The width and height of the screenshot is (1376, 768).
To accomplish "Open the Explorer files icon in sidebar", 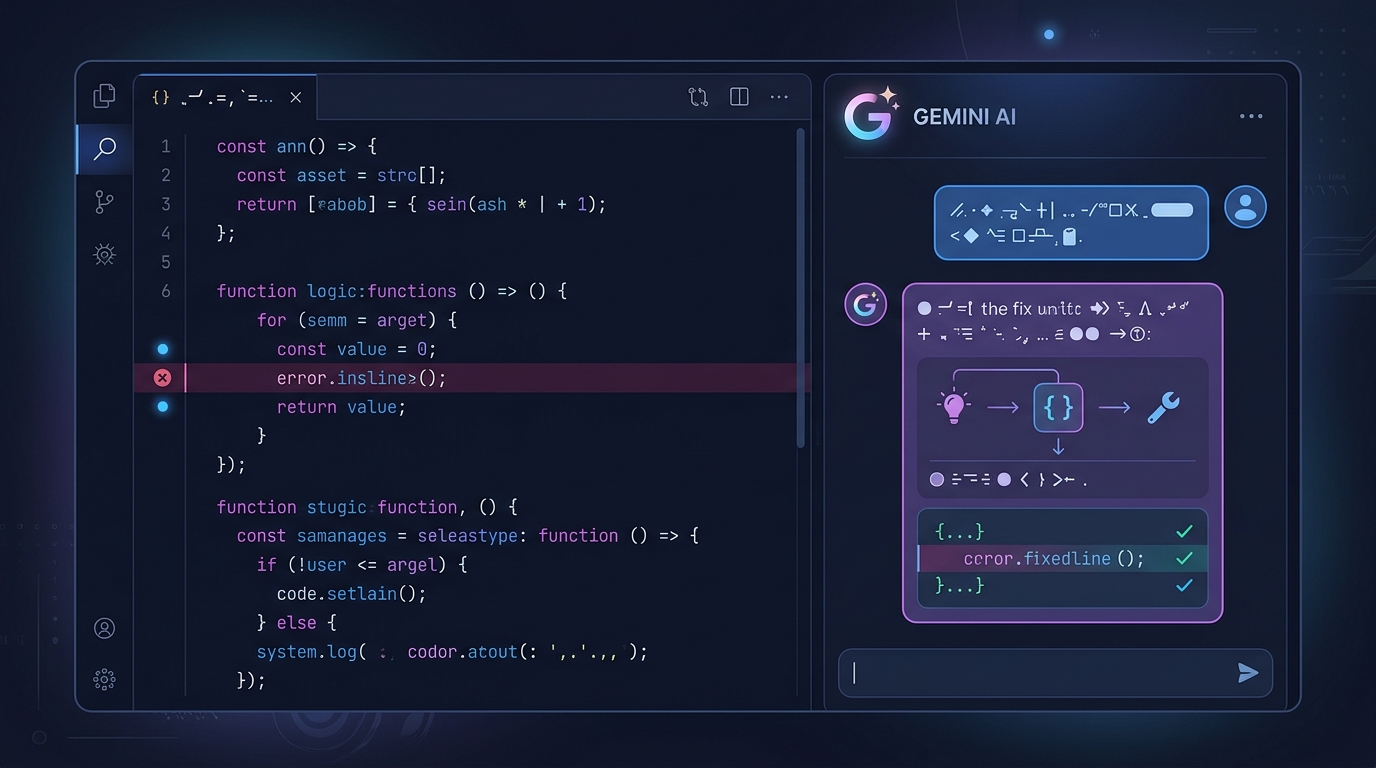I will pos(104,96).
